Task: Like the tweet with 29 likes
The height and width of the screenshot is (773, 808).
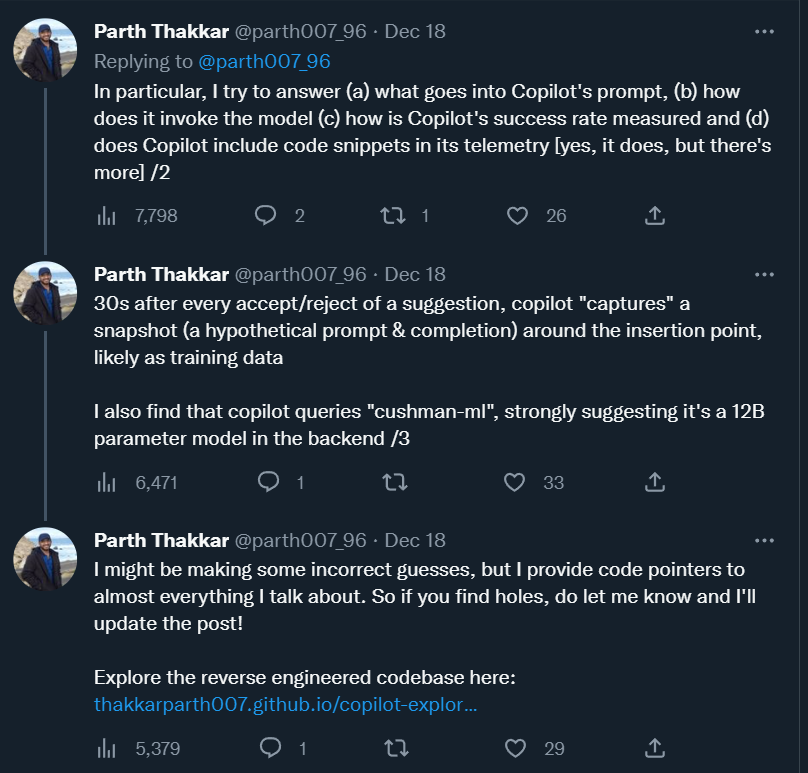Action: tap(515, 747)
